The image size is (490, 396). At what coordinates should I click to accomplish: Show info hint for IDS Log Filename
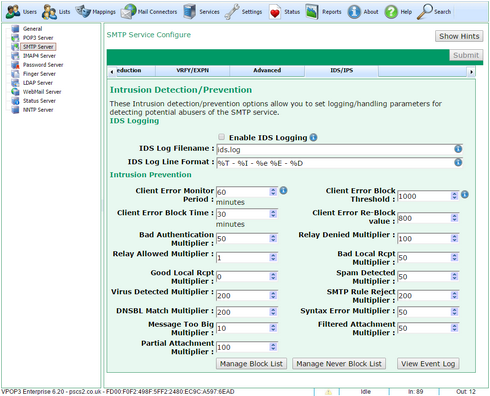pyautogui.click(x=458, y=149)
